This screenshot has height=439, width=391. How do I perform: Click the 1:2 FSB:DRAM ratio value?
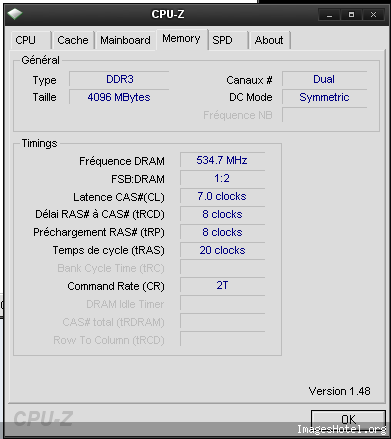tap(222, 178)
